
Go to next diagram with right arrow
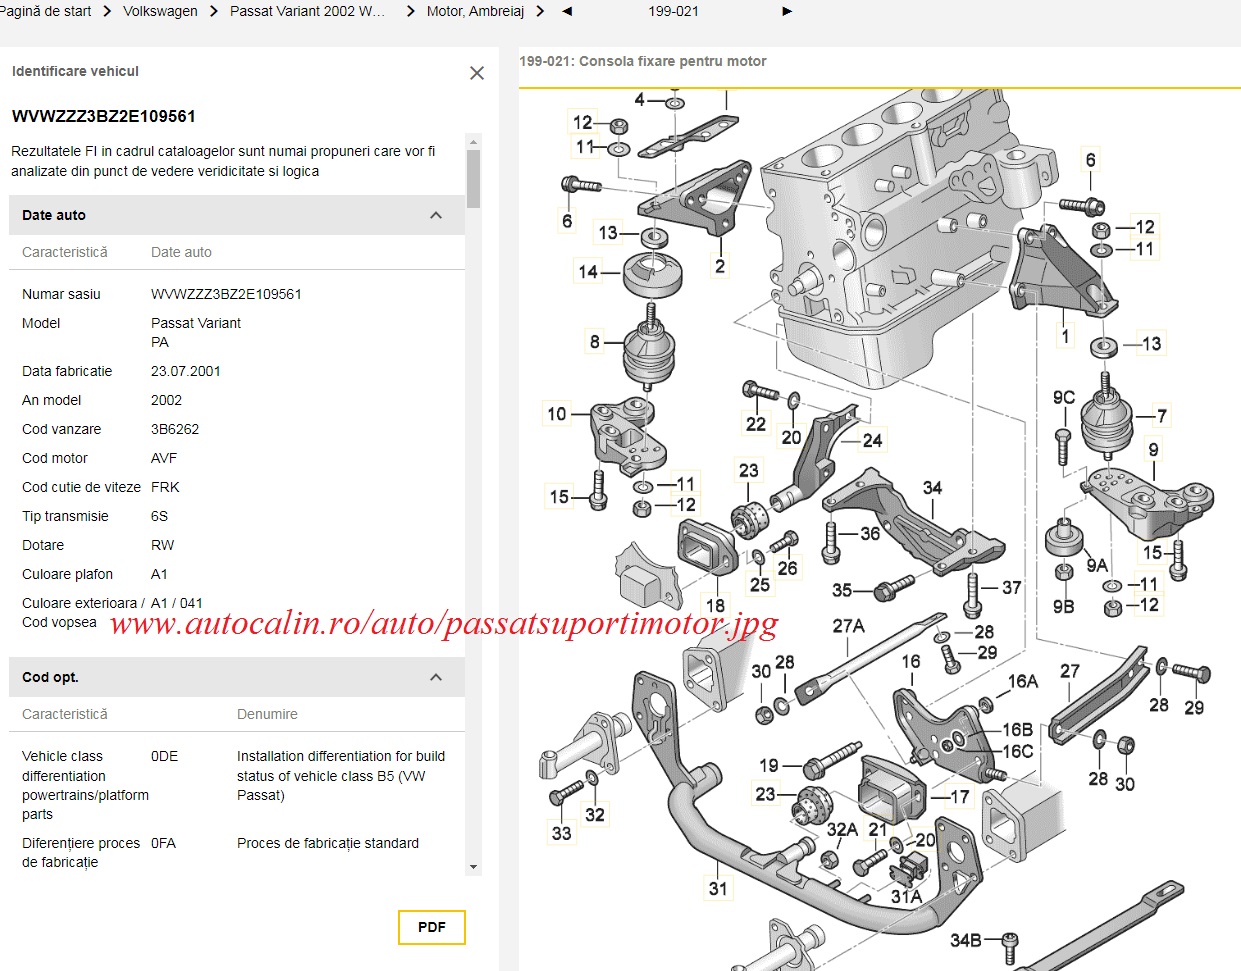point(787,11)
